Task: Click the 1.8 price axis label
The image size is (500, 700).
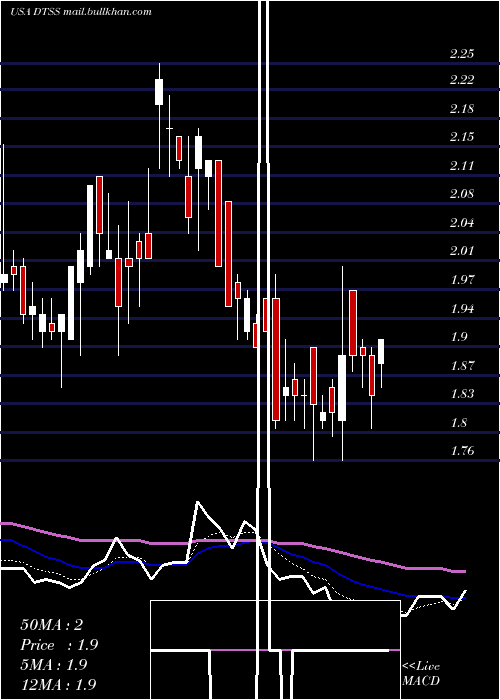Action: pos(459,423)
